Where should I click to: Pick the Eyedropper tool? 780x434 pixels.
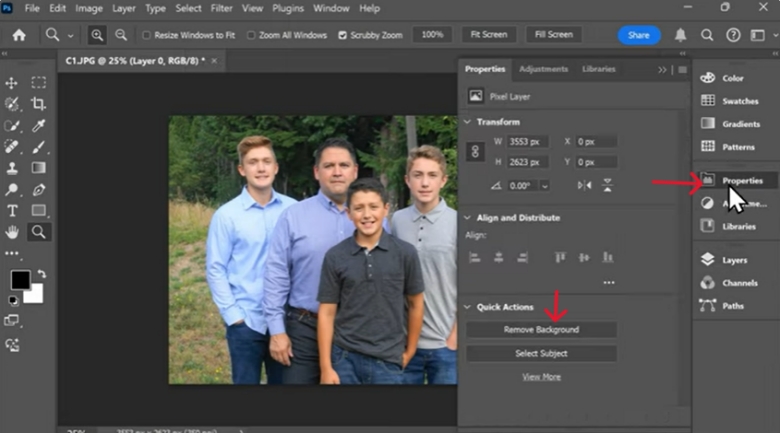[39, 126]
